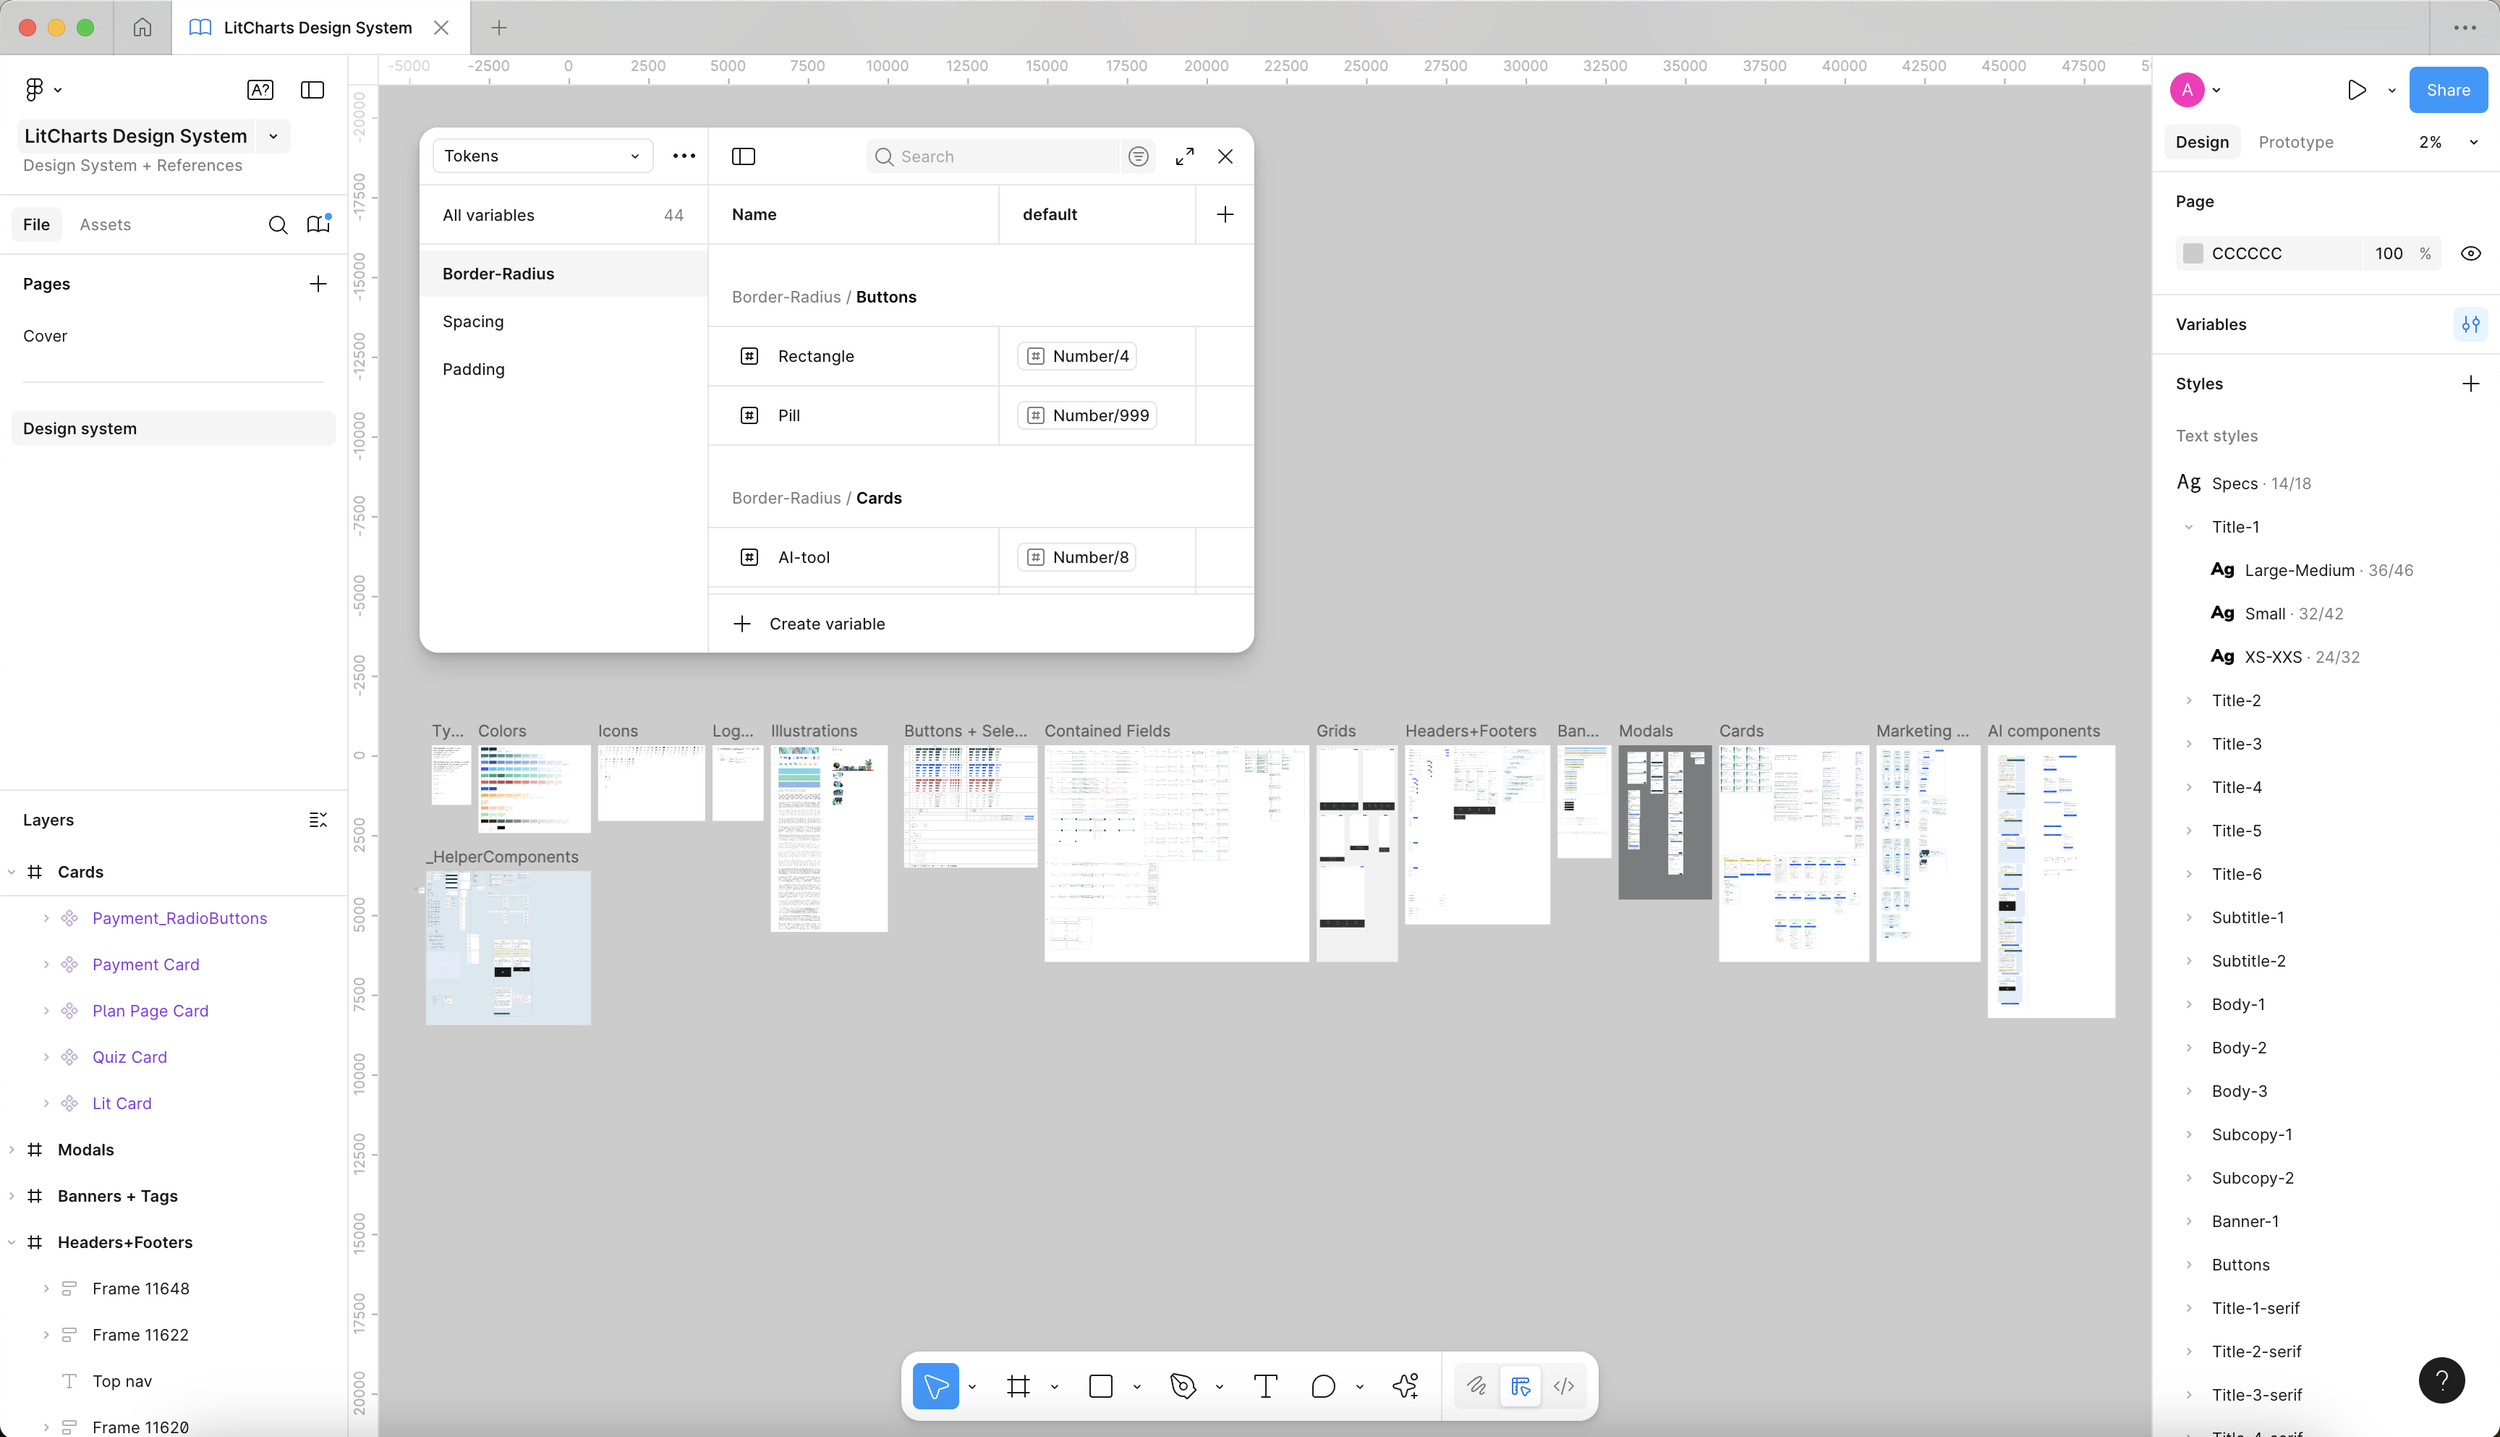Select the Comment tool
The width and height of the screenshot is (2500, 1437).
pyautogui.click(x=1323, y=1386)
